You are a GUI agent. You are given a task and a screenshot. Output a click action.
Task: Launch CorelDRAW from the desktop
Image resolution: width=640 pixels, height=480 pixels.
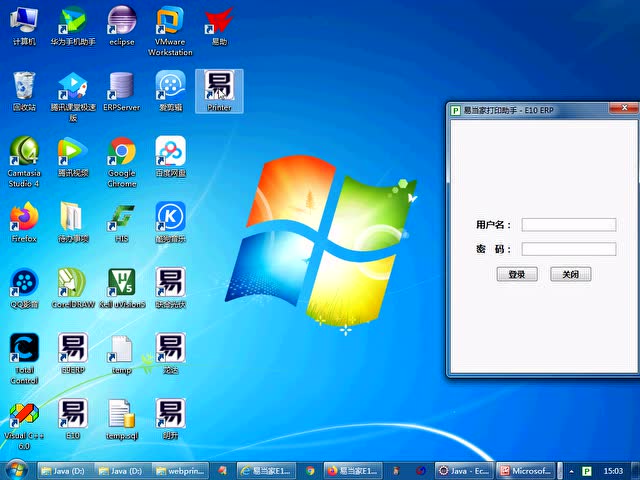click(73, 288)
